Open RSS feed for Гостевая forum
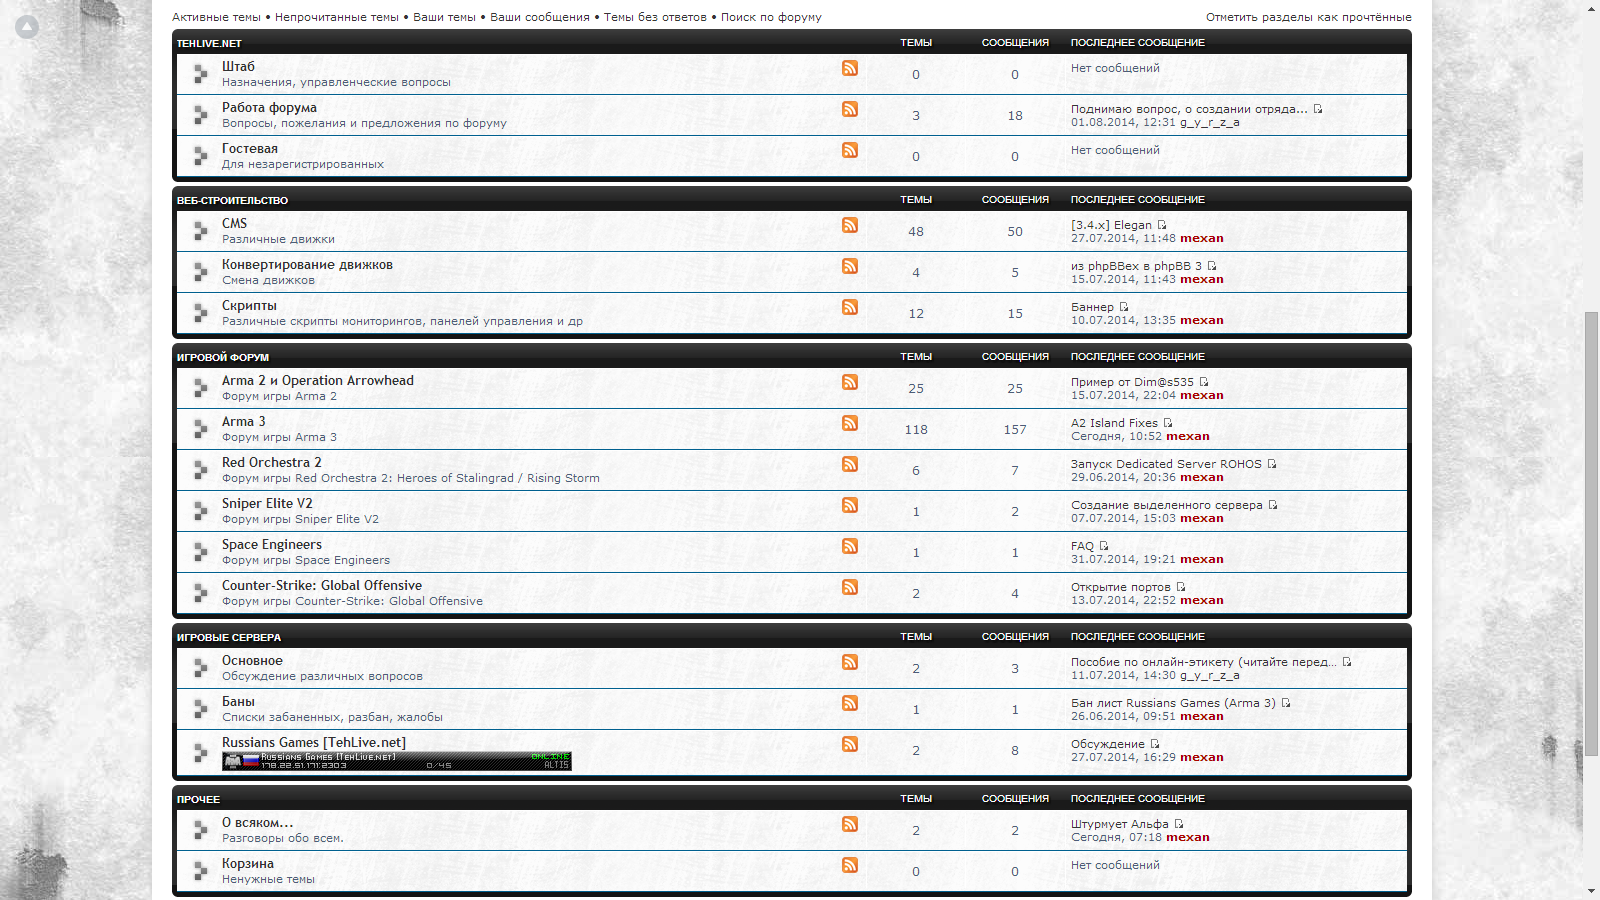1600x900 pixels. point(850,150)
